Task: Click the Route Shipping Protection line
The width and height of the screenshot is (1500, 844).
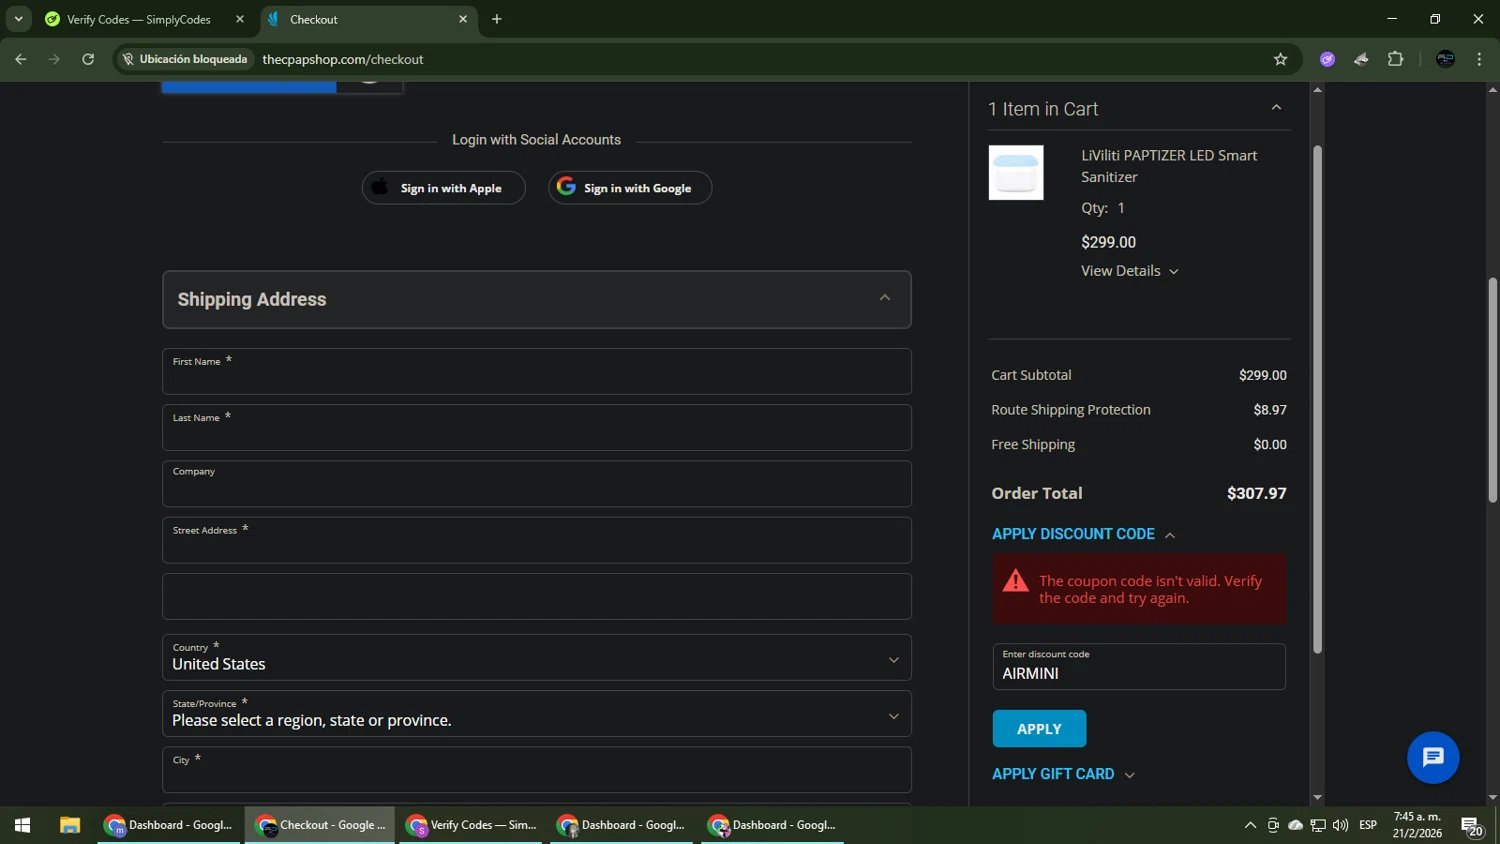Action: tap(1139, 410)
